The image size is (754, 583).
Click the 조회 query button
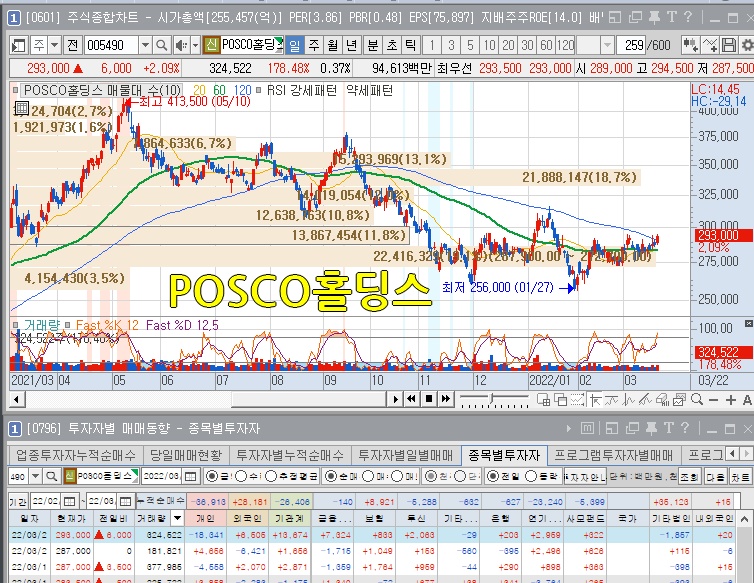(689, 477)
